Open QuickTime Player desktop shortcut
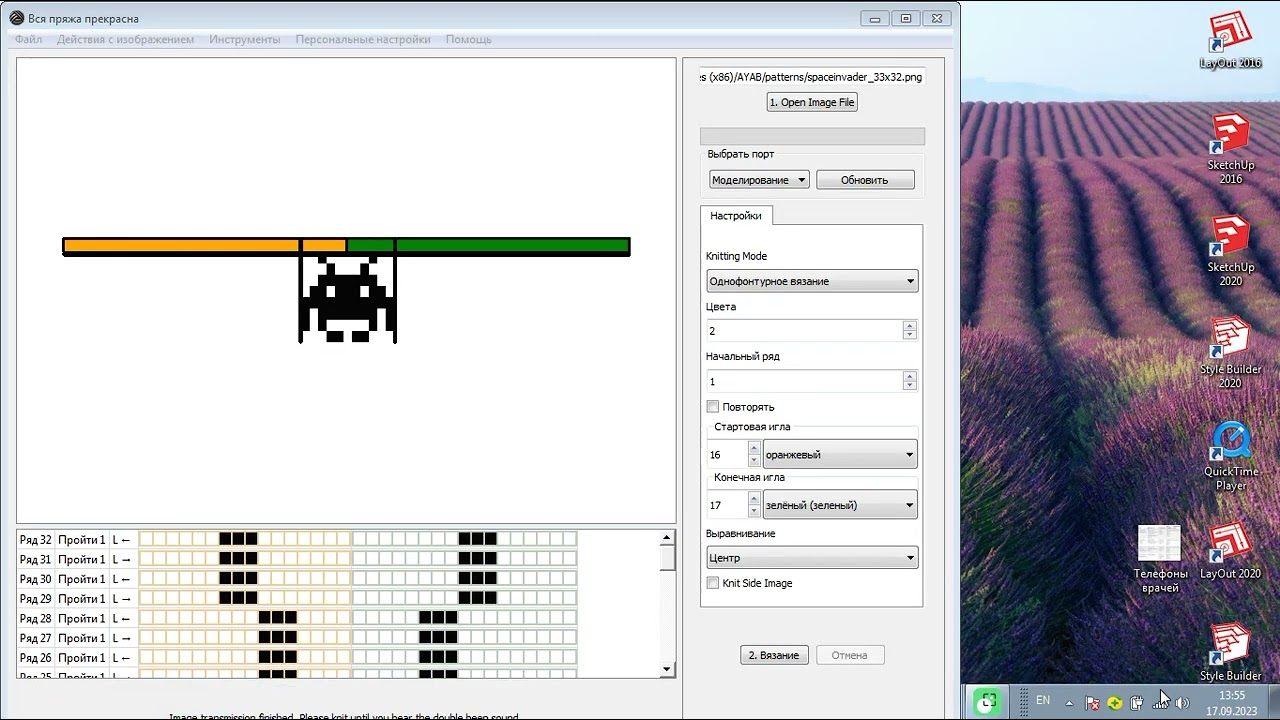1280x720 pixels. (x=1231, y=456)
